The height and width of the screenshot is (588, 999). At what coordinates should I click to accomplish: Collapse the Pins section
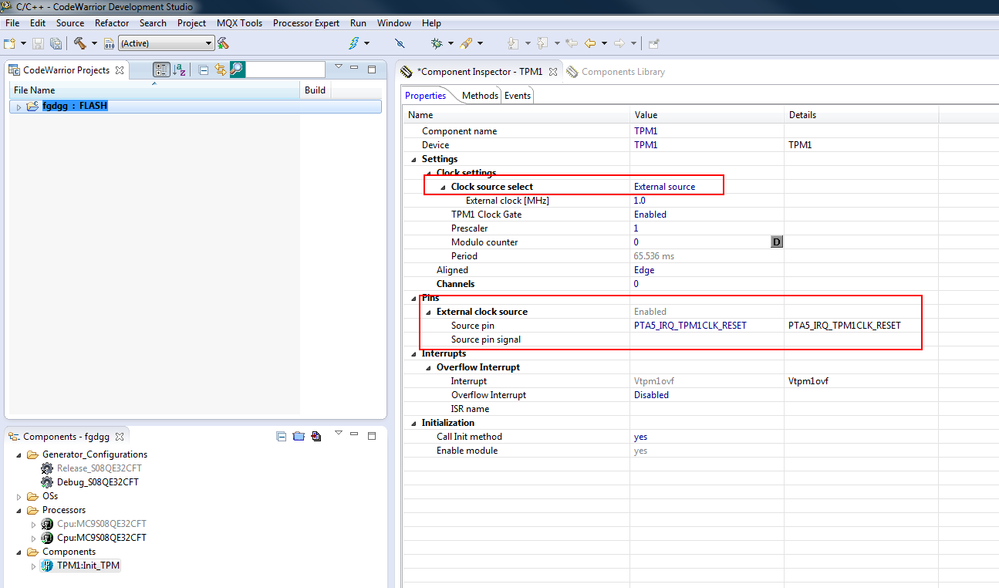413,298
